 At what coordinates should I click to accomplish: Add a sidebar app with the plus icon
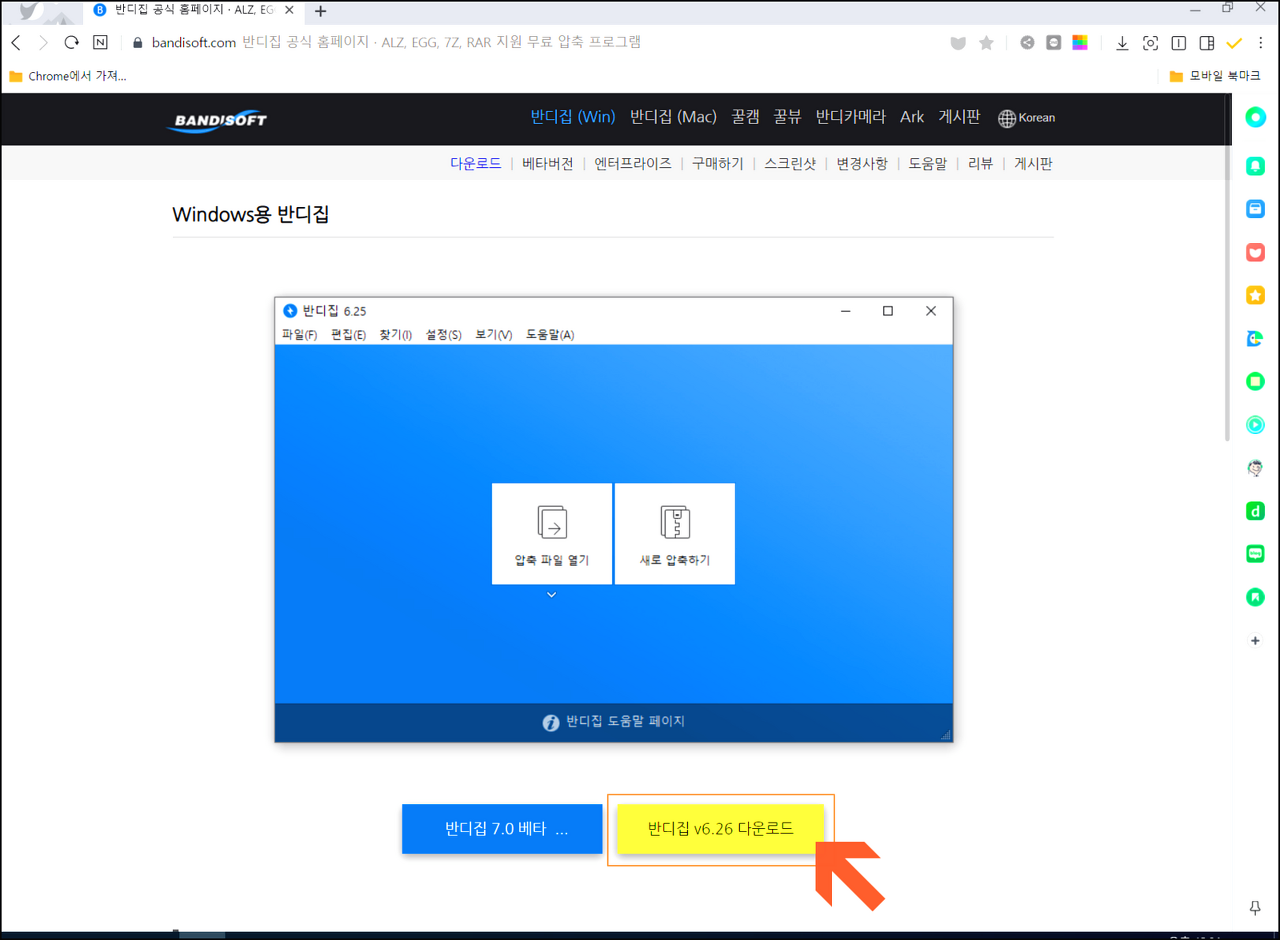(x=1255, y=640)
